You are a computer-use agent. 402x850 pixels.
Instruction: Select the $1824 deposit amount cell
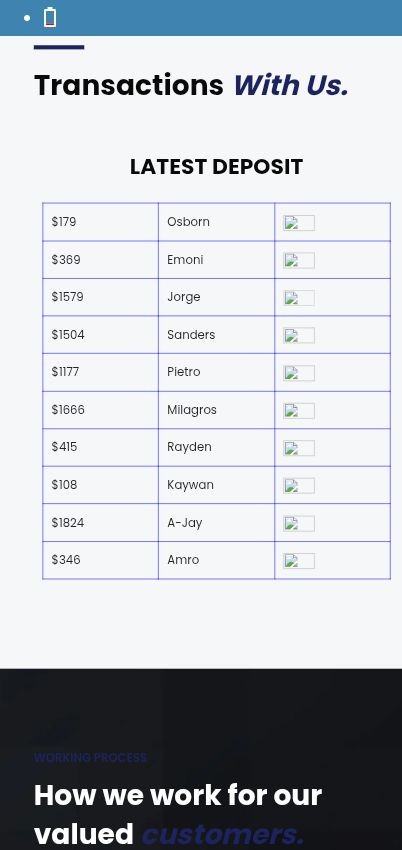tap(100, 523)
